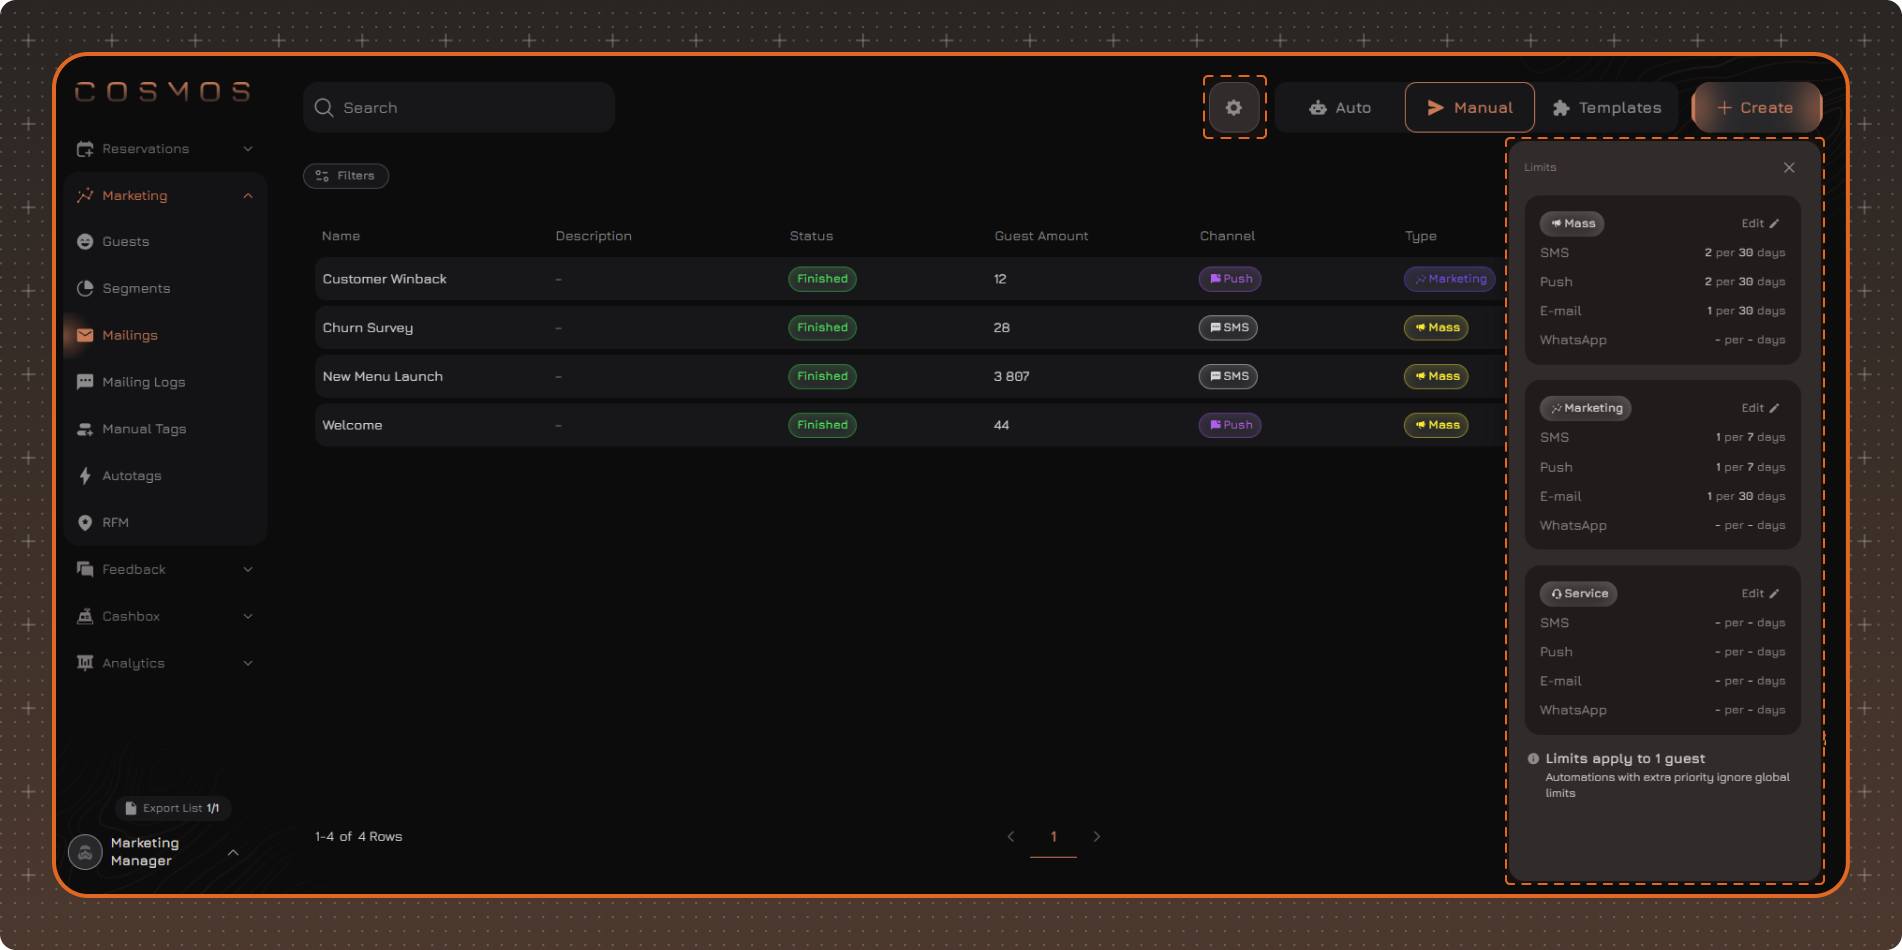Expand the Analytics section chevron
This screenshot has width=1902, height=950.
tap(248, 663)
